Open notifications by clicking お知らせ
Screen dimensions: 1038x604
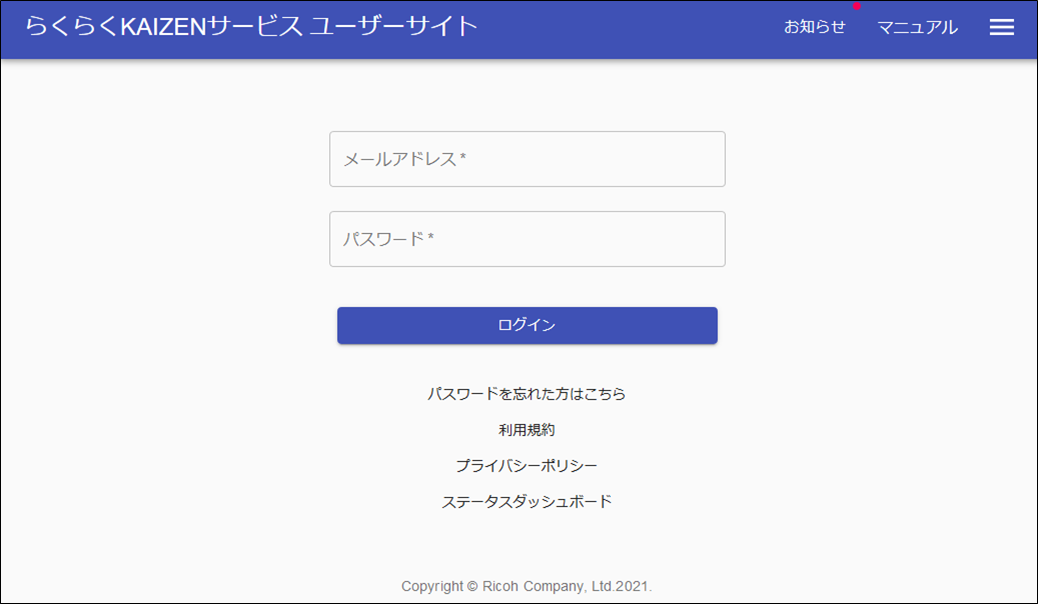point(815,27)
